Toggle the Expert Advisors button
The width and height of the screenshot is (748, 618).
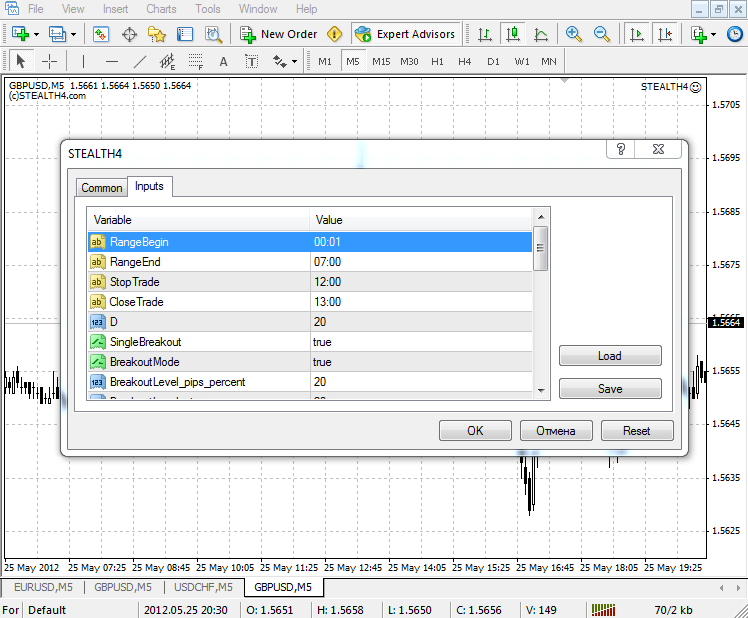click(406, 34)
